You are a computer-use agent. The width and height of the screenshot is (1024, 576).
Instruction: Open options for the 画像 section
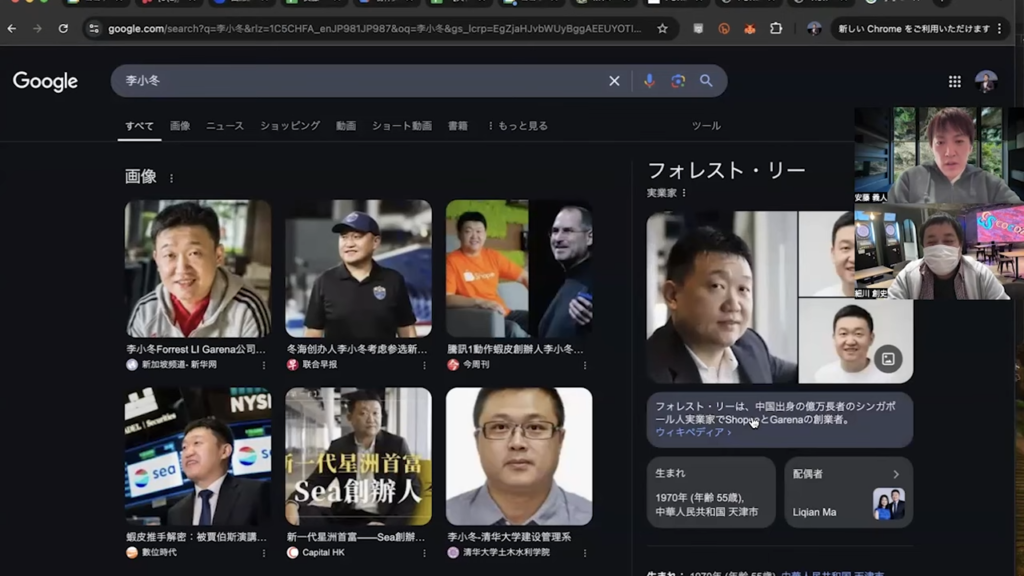point(172,178)
